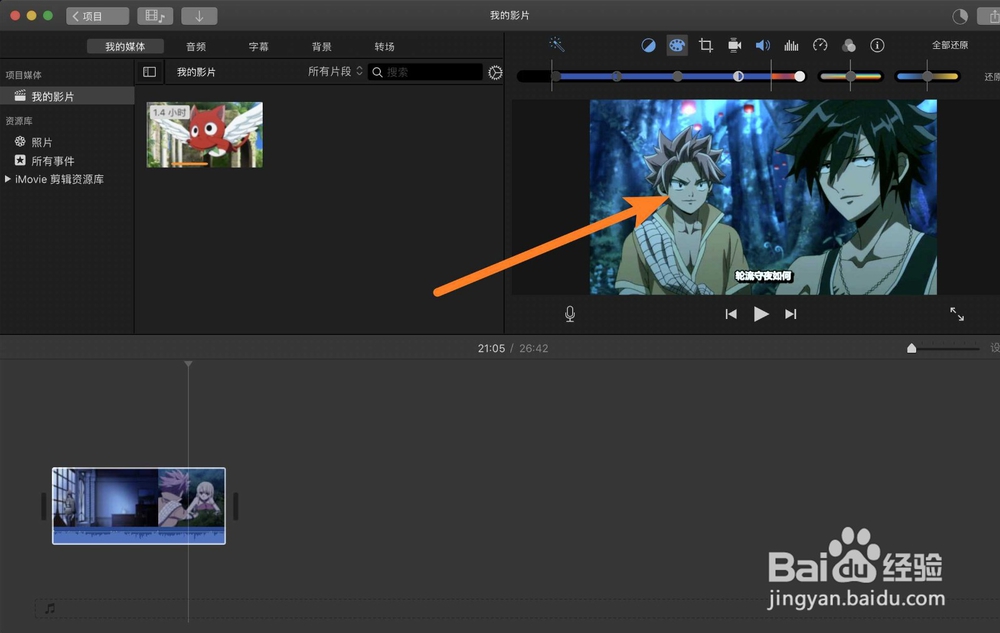Switch to the 转场 tab
This screenshot has height=633, width=1000.
[386, 44]
